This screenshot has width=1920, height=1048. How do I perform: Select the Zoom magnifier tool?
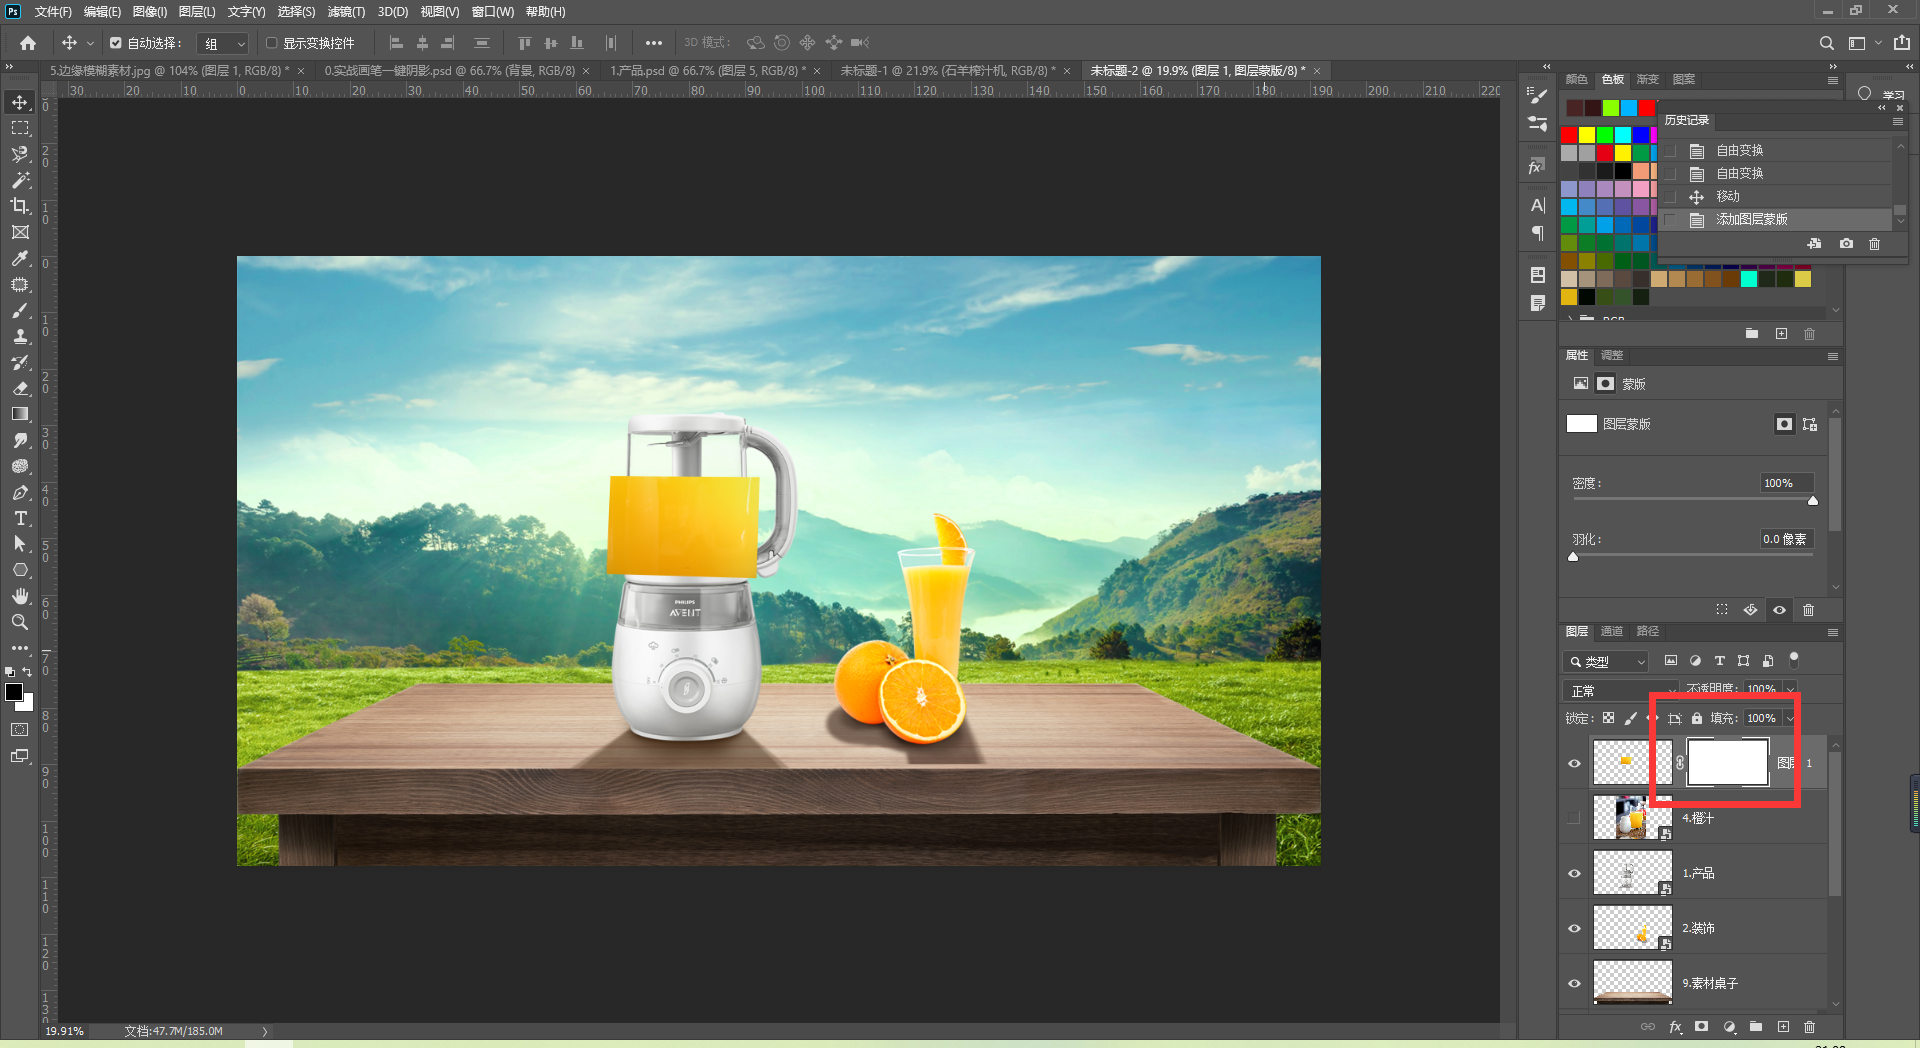click(x=20, y=622)
